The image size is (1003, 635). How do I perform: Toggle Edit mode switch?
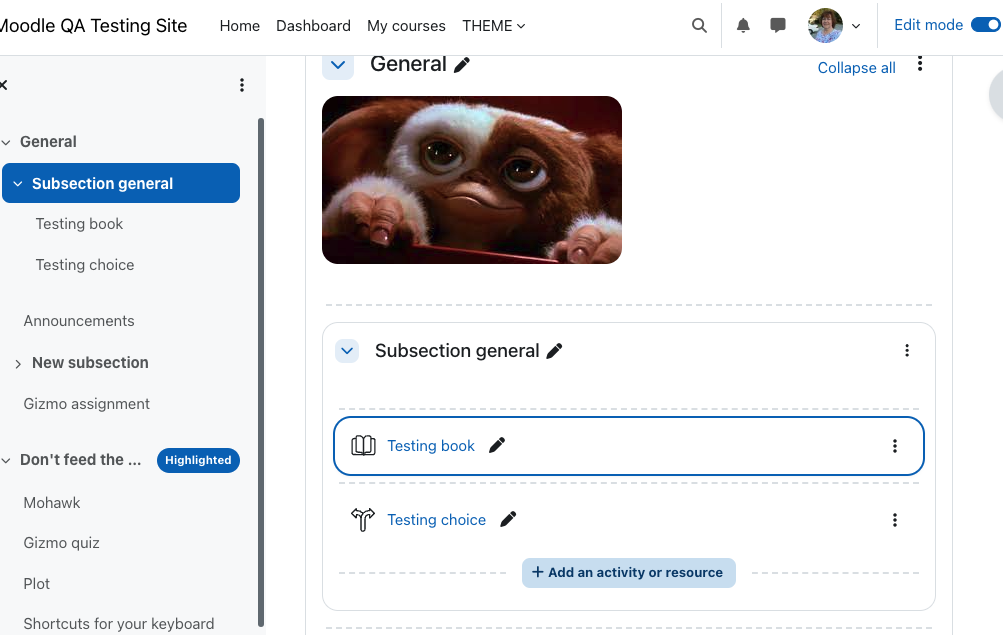click(986, 25)
